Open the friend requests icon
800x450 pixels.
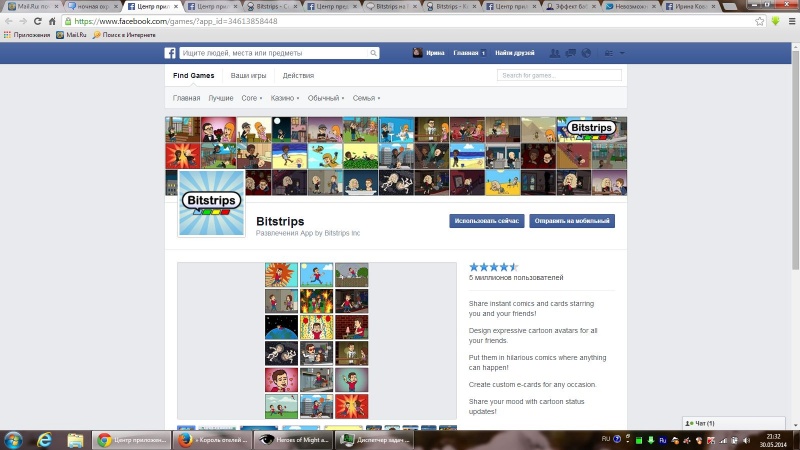pyautogui.click(x=555, y=53)
